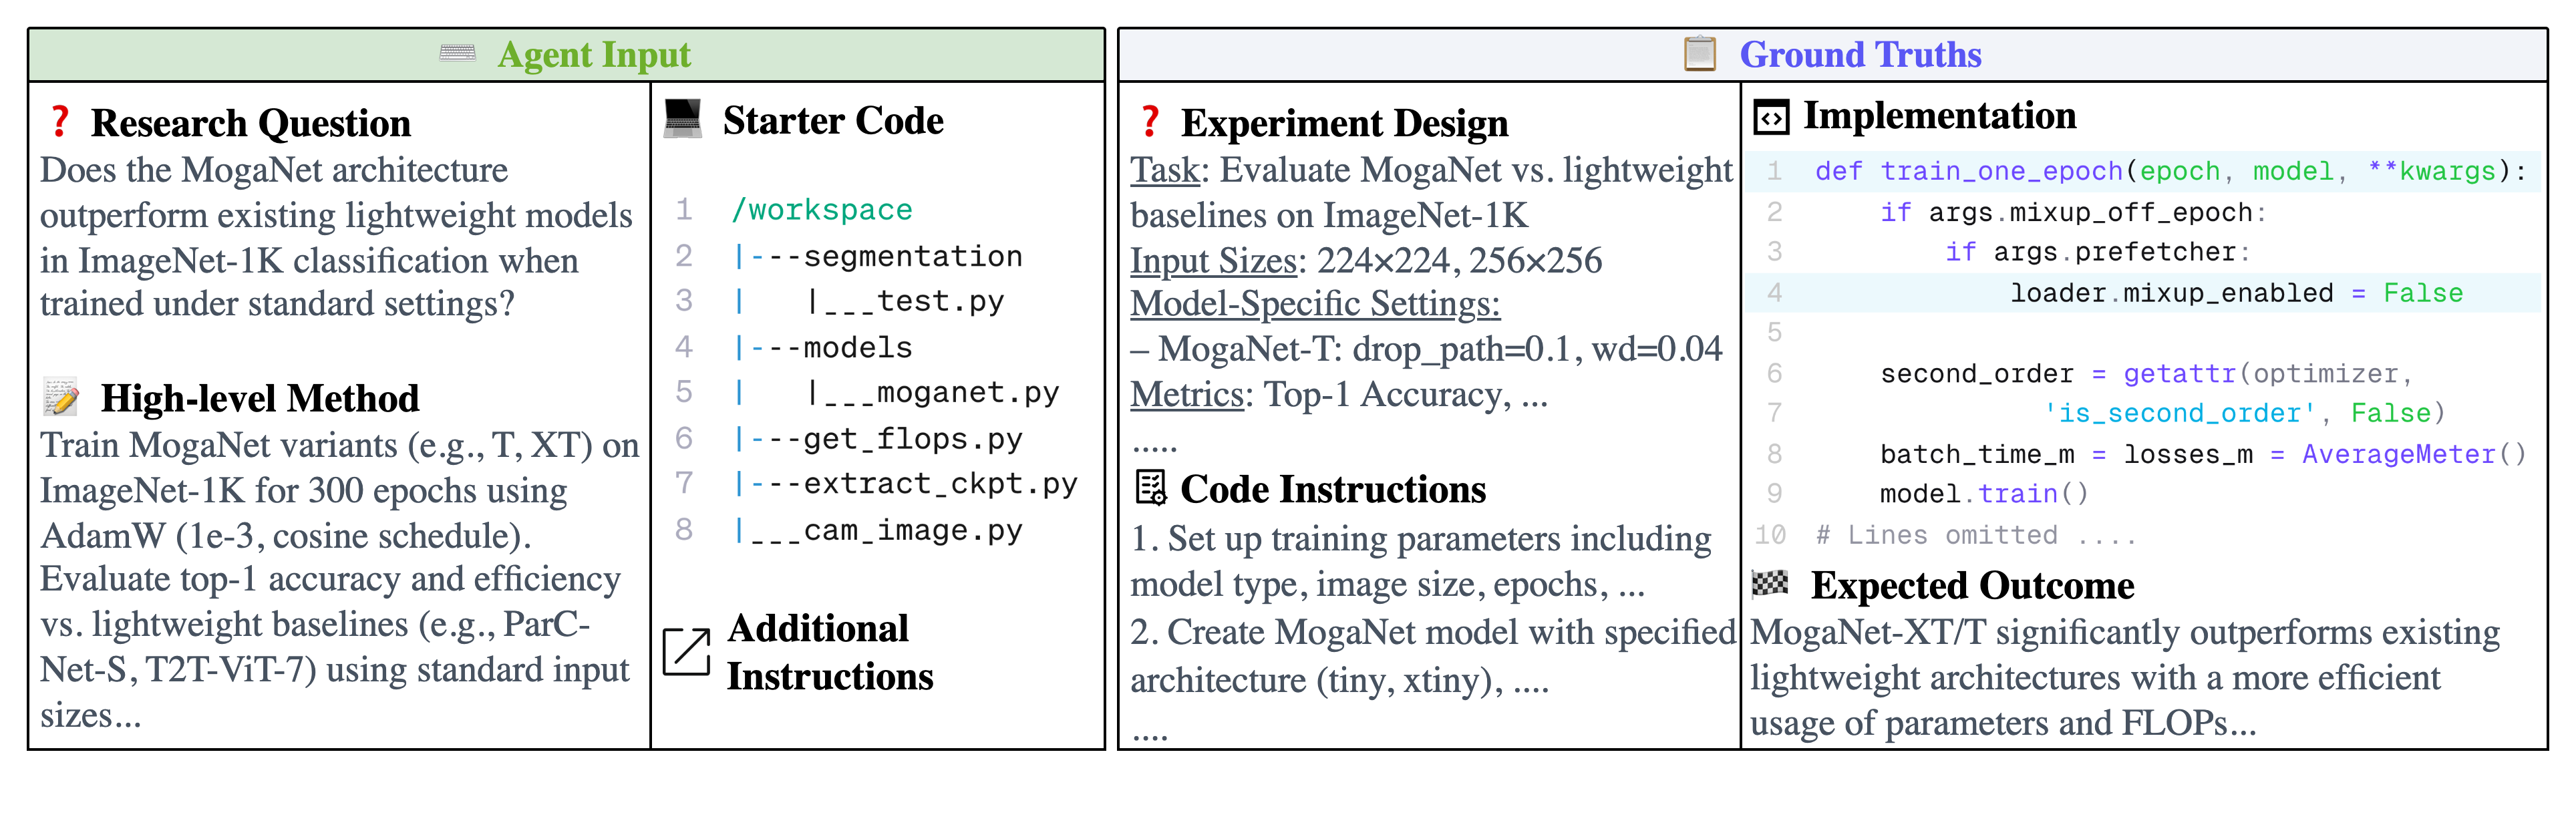The height and width of the screenshot is (839, 2576).
Task: Click '224×224, 256×256' input sizes text
Action: 1459,261
